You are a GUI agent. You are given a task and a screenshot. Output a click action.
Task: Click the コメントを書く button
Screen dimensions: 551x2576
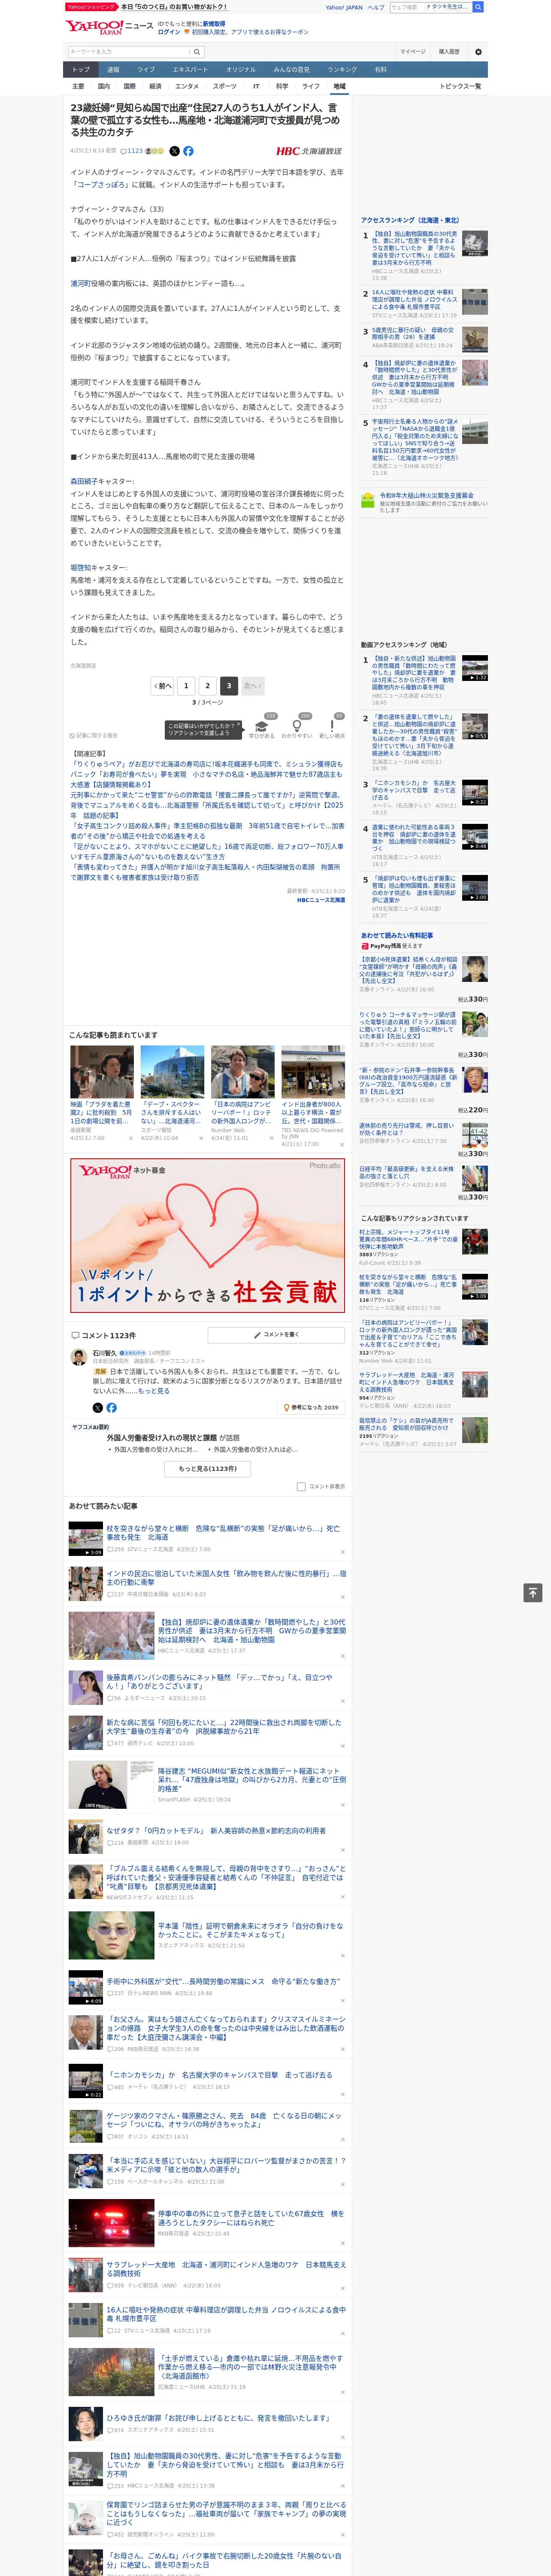tap(276, 1335)
